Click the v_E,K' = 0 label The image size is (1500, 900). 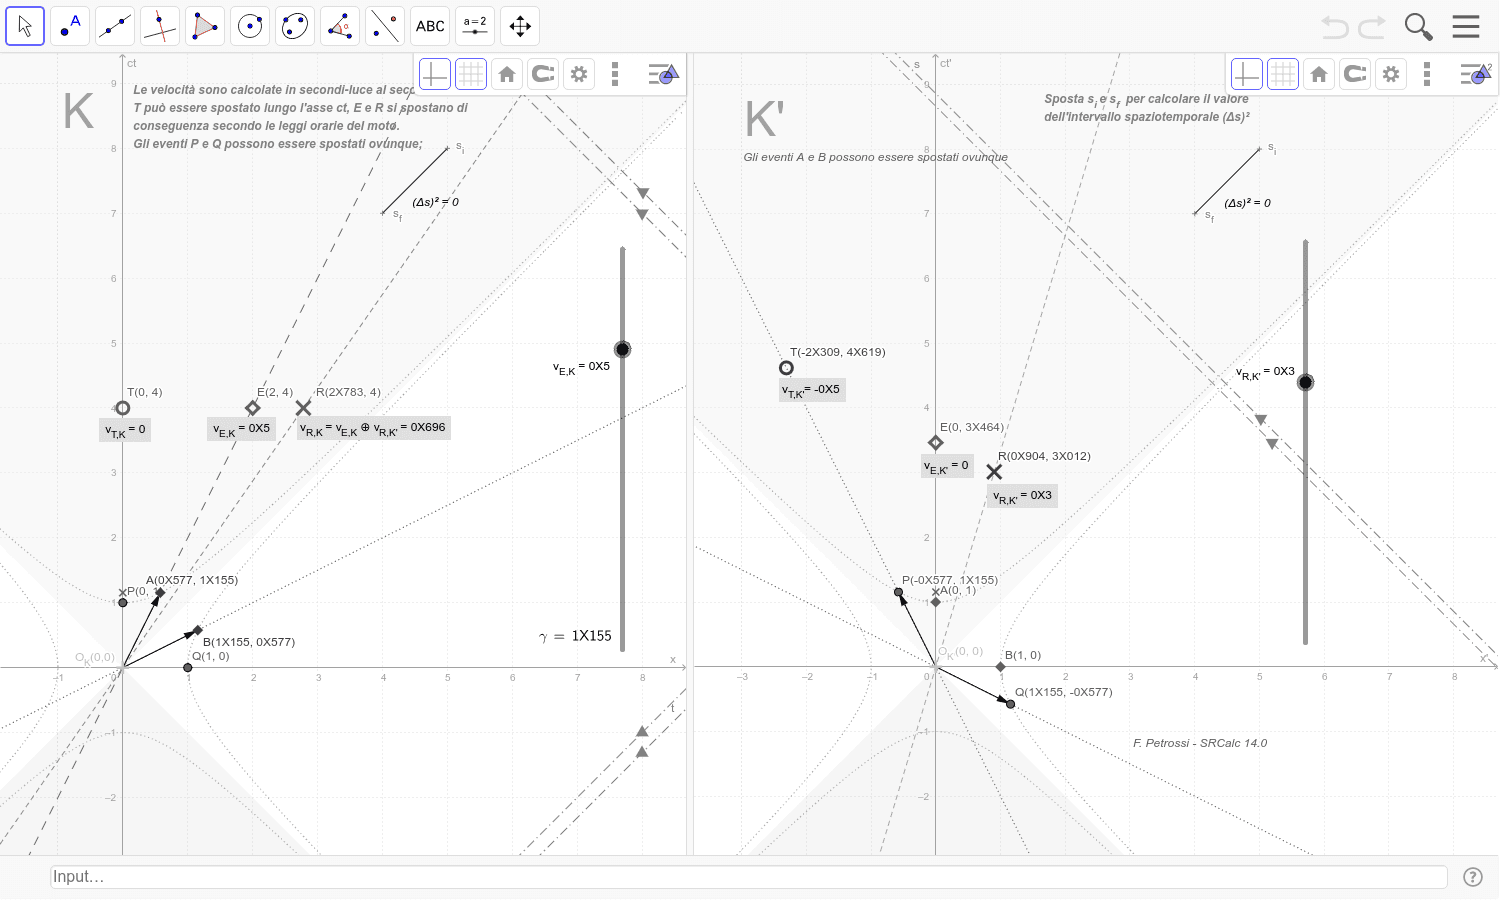point(947,466)
